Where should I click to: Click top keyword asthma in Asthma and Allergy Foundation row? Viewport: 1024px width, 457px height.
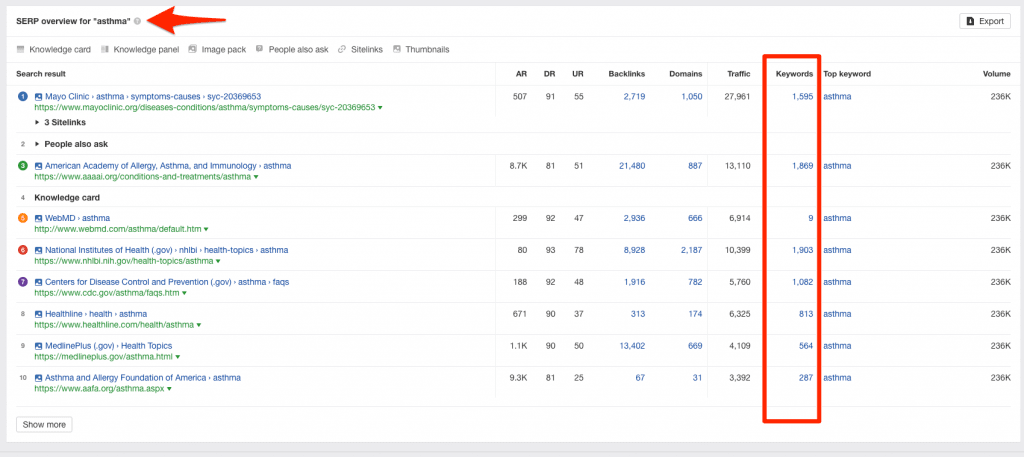coord(837,378)
